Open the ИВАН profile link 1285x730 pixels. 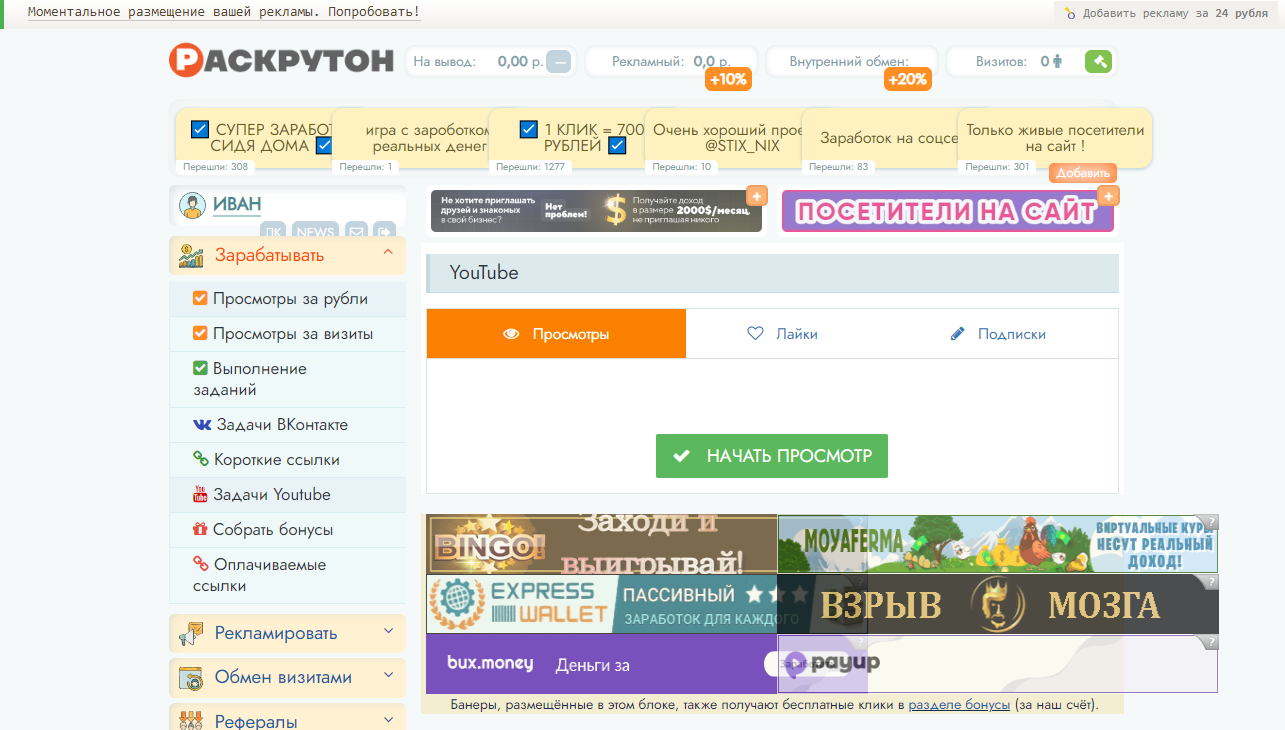(237, 205)
